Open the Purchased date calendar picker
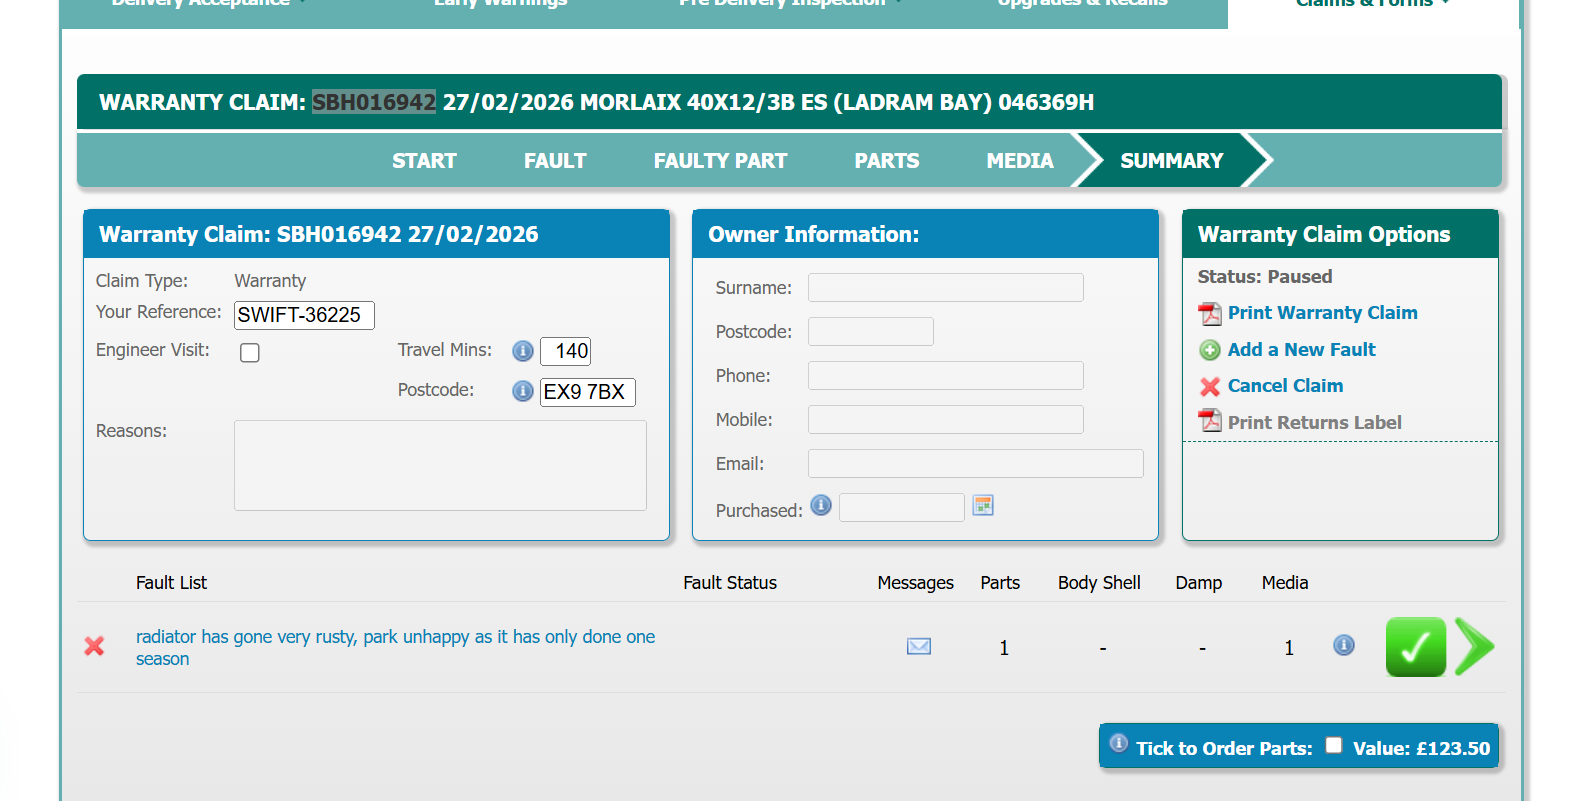The width and height of the screenshot is (1594, 801). (983, 506)
